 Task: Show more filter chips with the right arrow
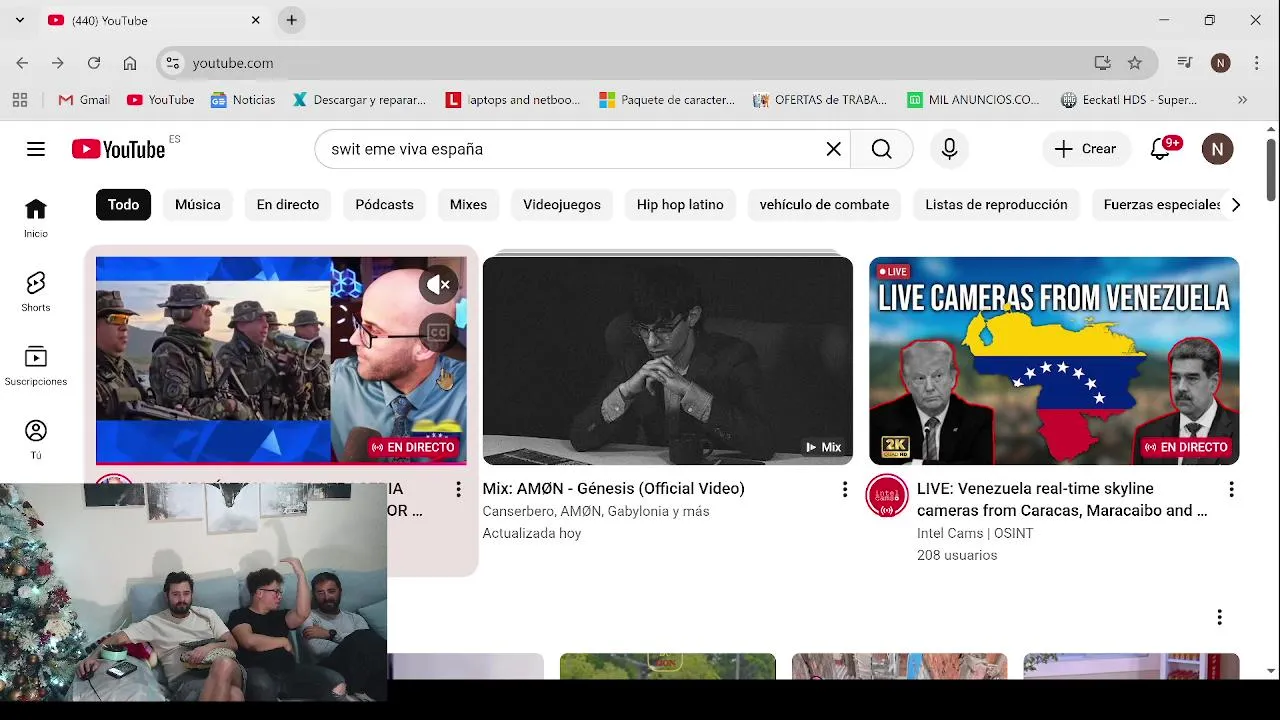click(1236, 205)
